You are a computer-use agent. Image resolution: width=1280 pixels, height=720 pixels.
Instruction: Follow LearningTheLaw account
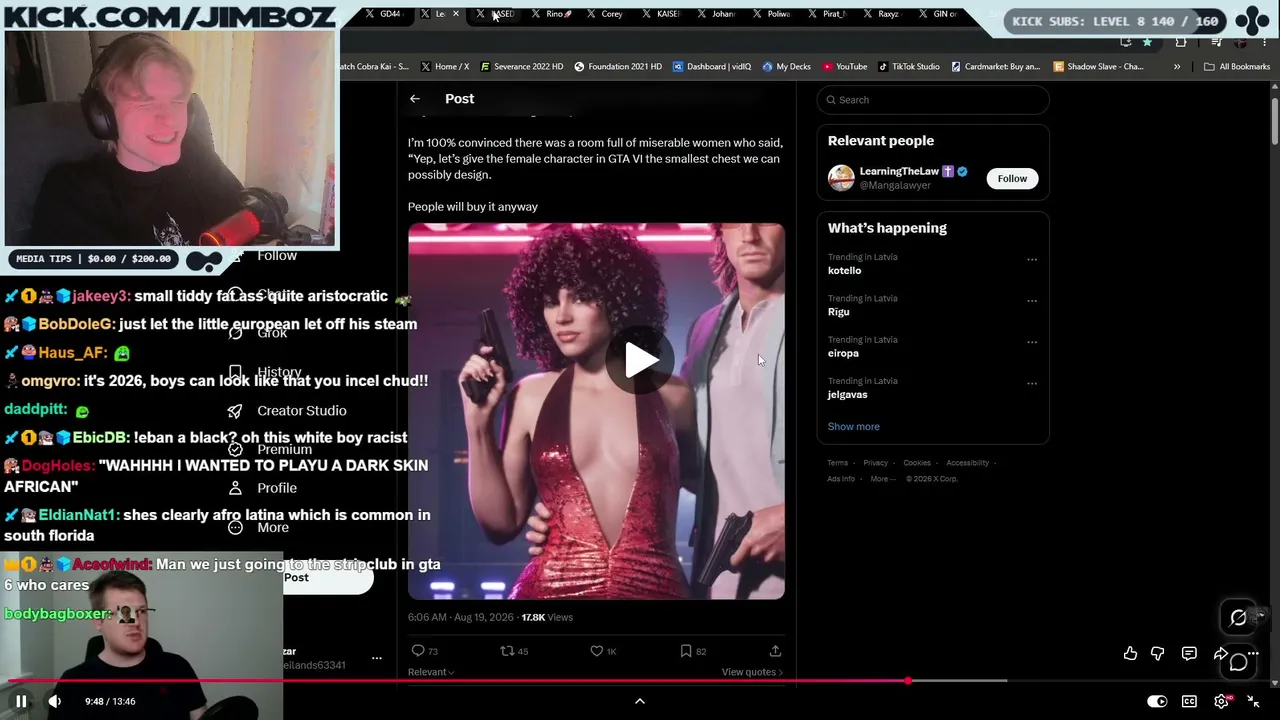1012,178
